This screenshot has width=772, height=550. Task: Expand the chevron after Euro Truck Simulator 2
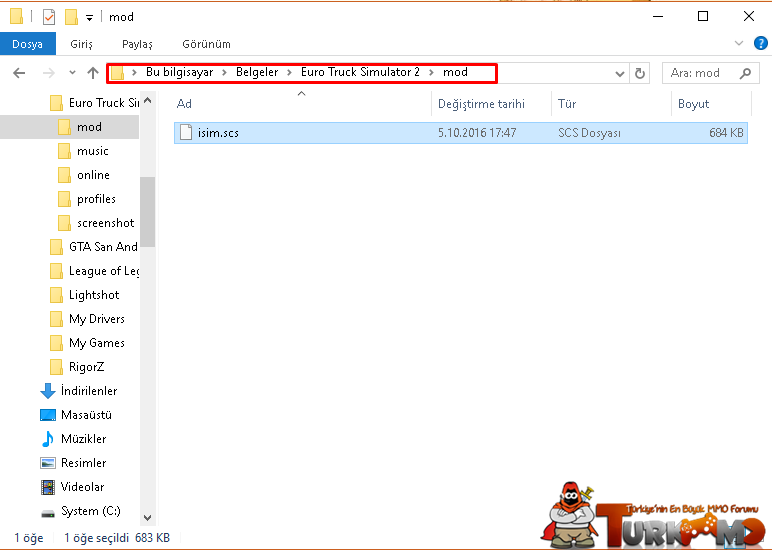pos(431,72)
